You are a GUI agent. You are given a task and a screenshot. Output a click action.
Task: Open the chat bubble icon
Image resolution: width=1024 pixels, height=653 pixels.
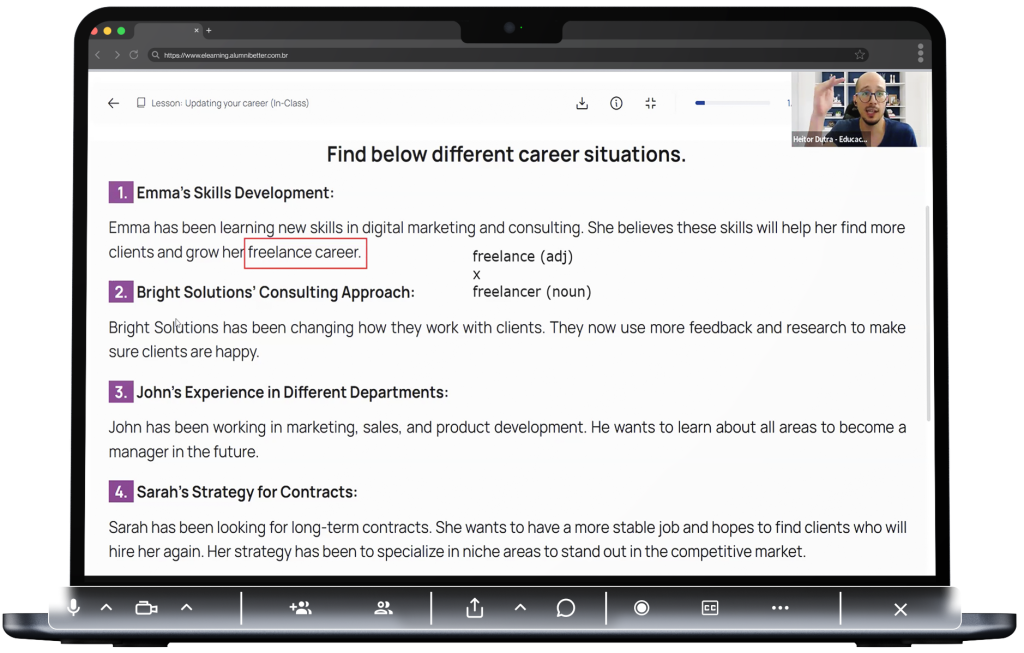(x=565, y=608)
